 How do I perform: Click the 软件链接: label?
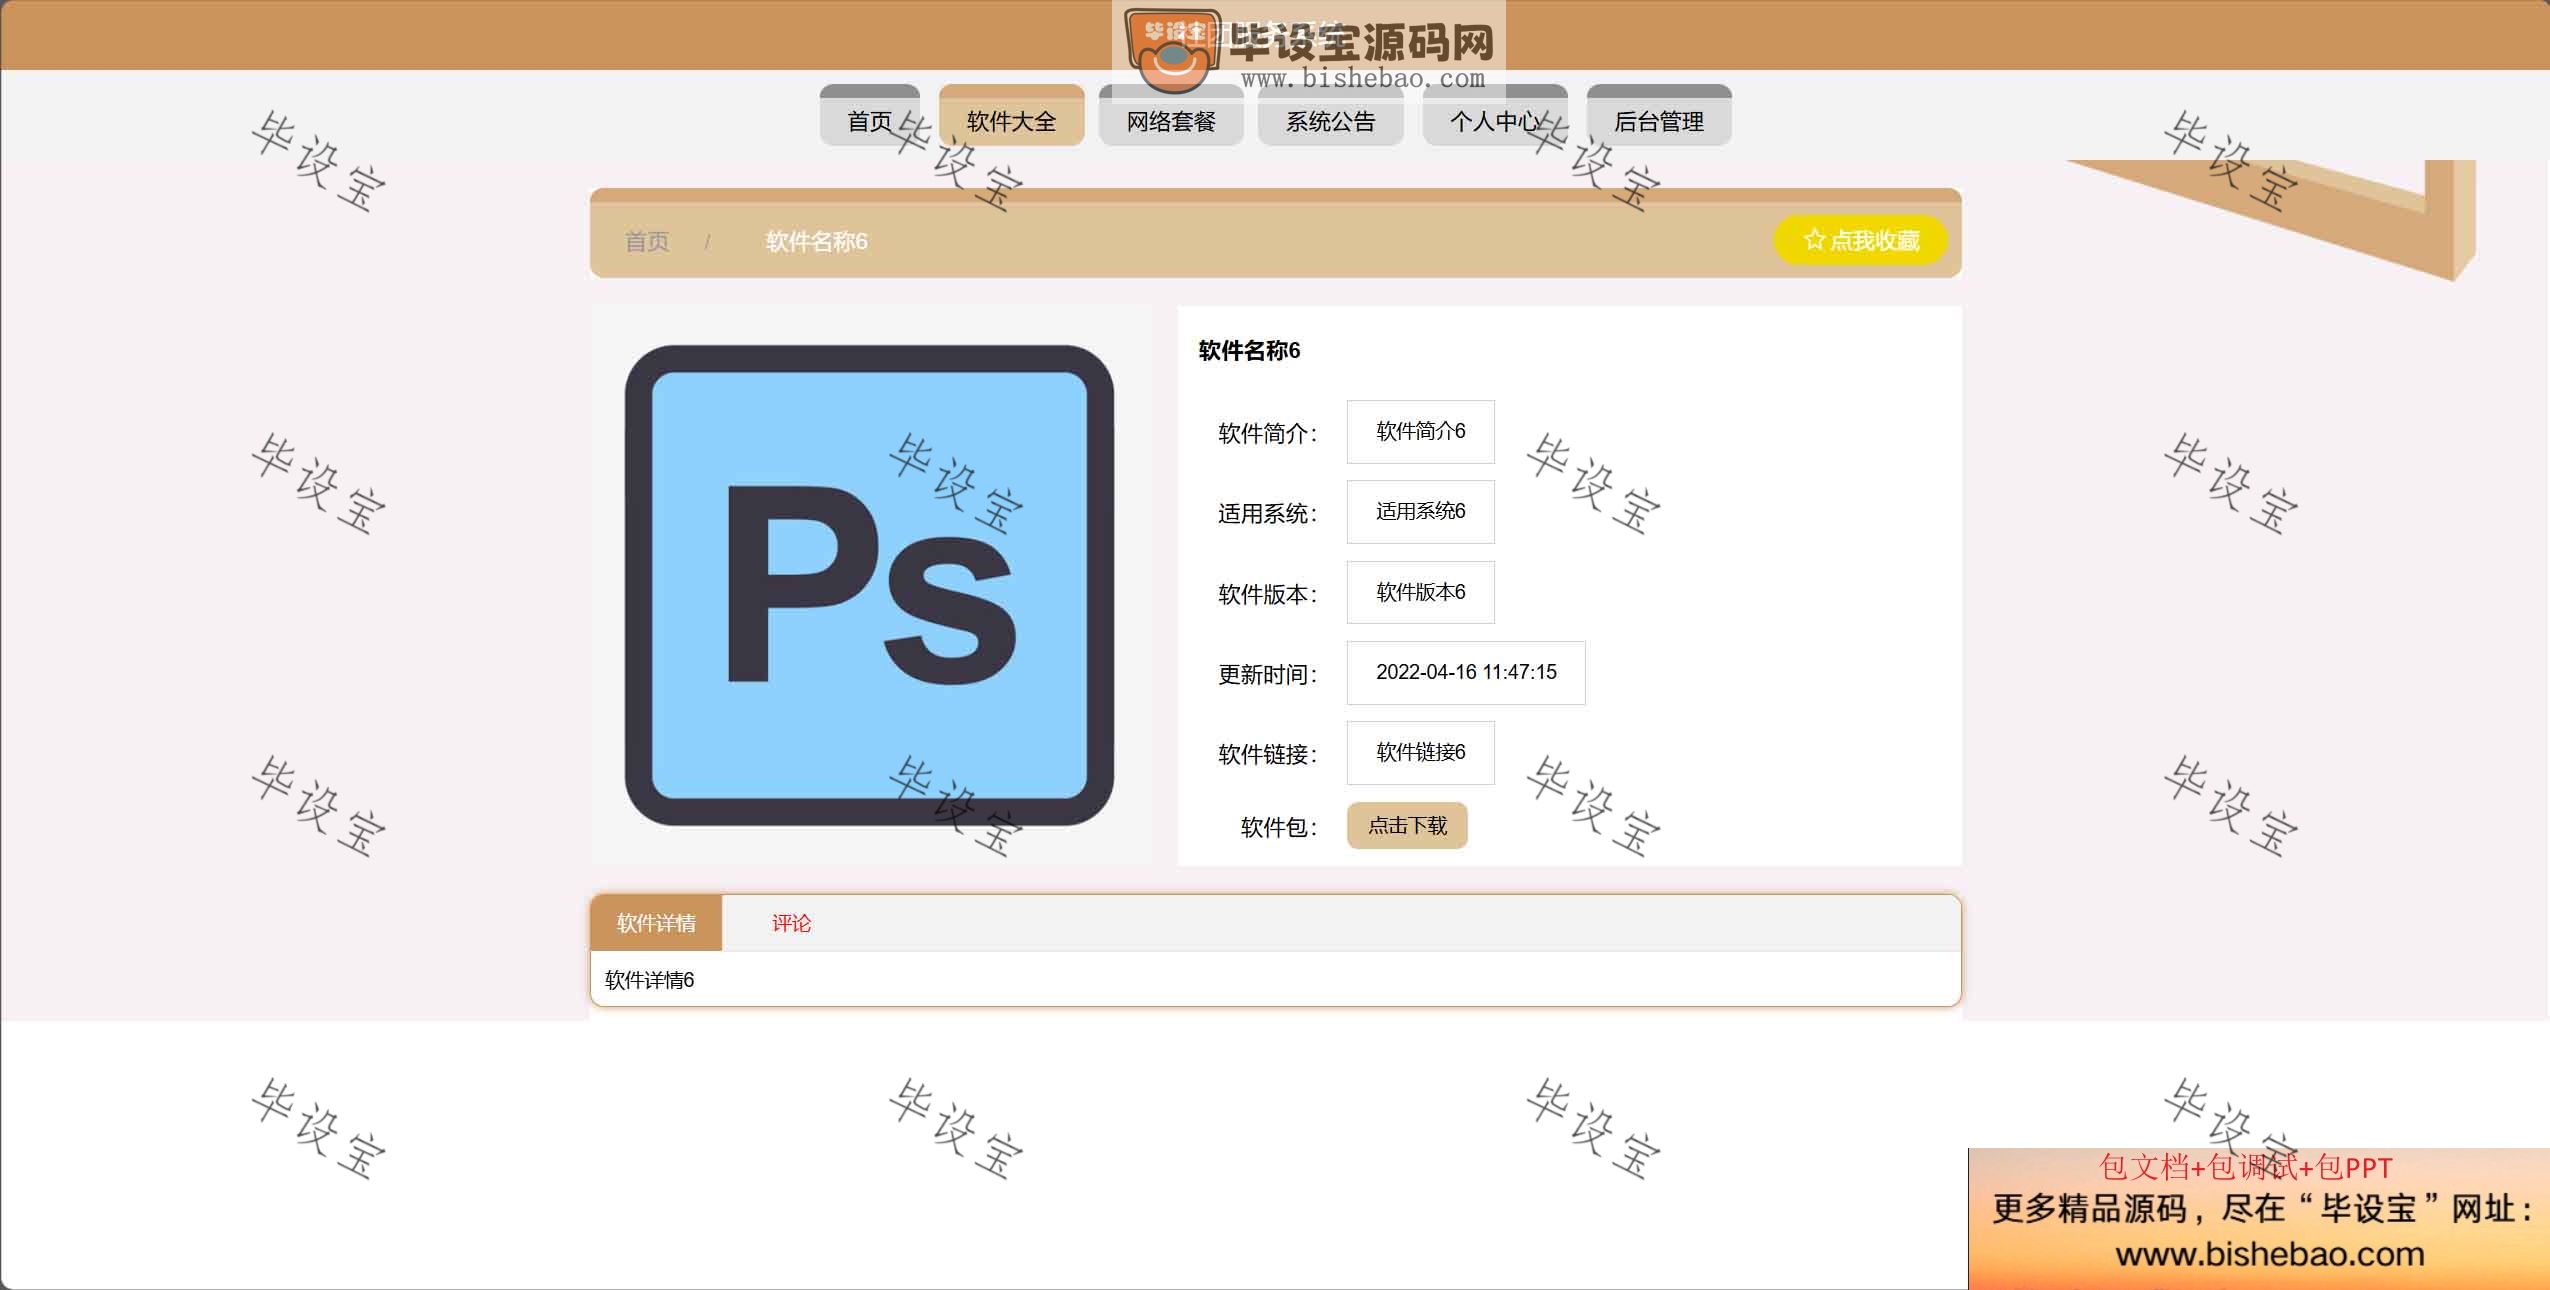(1267, 754)
